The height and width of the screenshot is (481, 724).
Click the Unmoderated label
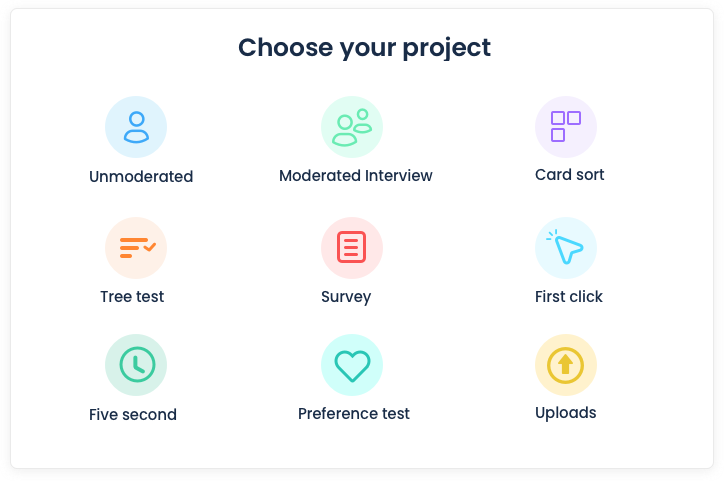tap(141, 177)
